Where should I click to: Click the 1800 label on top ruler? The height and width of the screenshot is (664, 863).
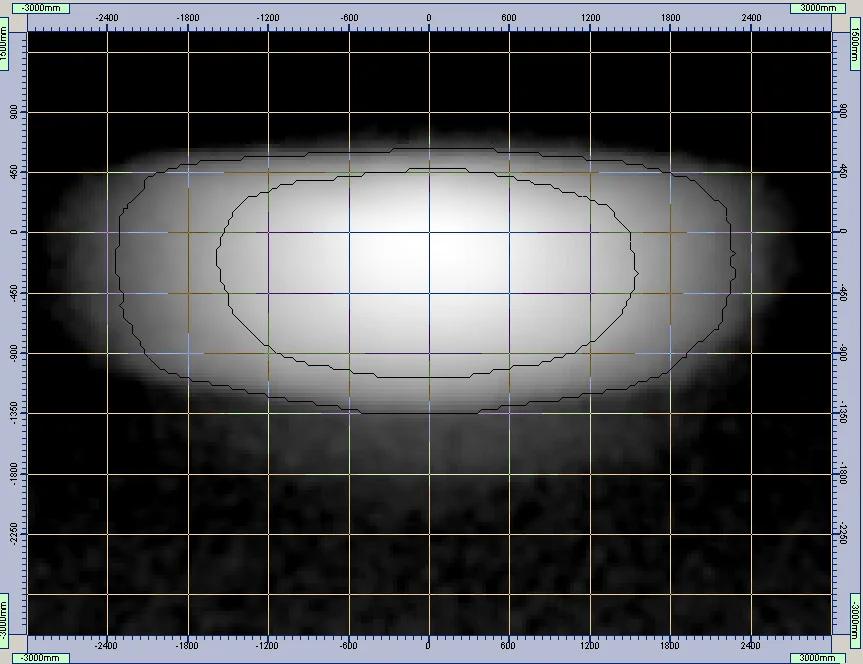tap(671, 18)
